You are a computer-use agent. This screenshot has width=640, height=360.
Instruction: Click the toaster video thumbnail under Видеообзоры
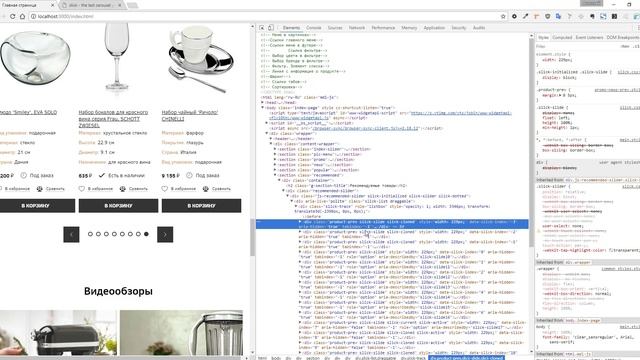point(58,333)
